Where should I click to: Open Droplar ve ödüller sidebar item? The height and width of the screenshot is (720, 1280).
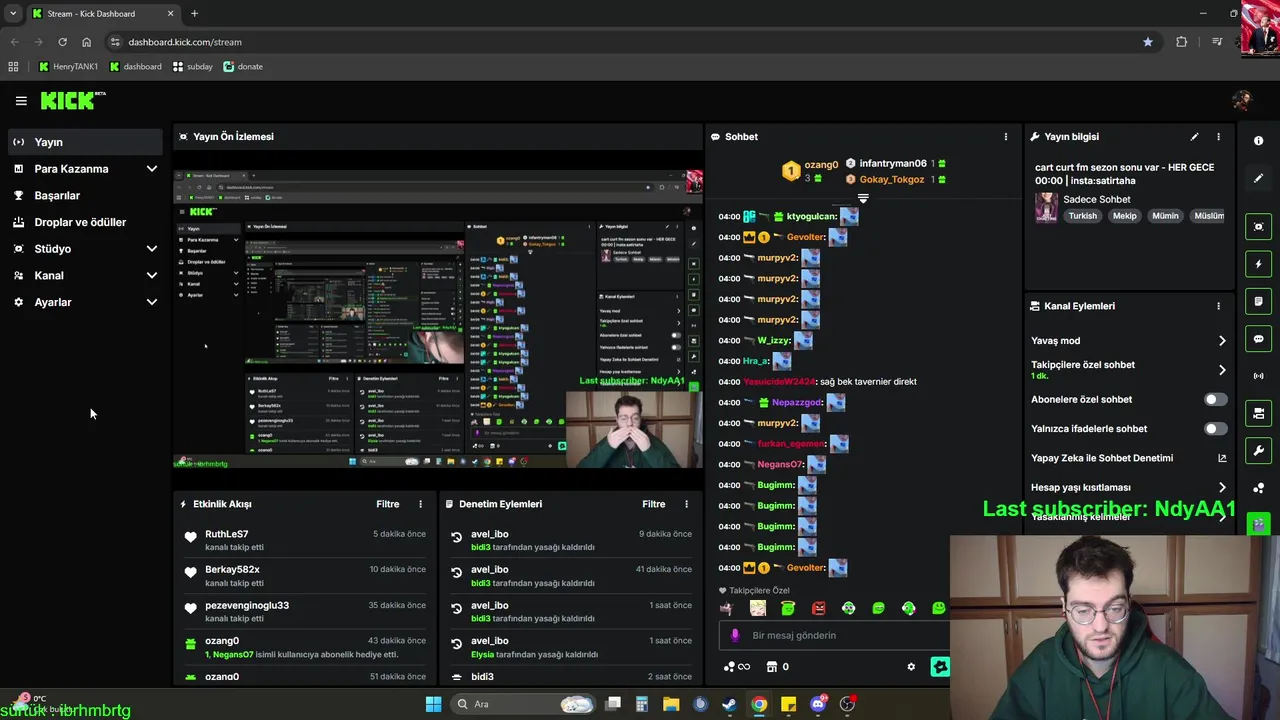[86, 222]
